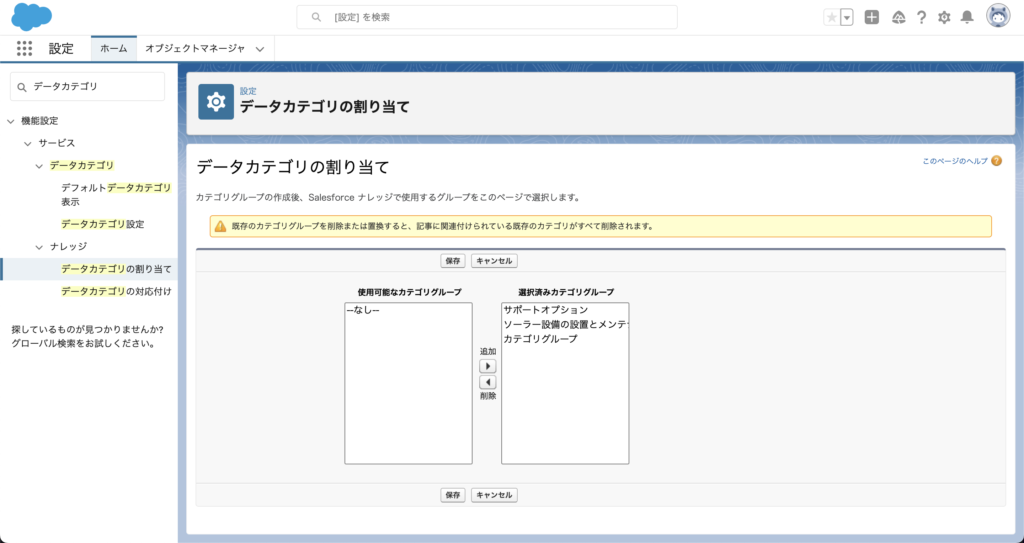Click the 追加 right arrow button

[x=488, y=366]
